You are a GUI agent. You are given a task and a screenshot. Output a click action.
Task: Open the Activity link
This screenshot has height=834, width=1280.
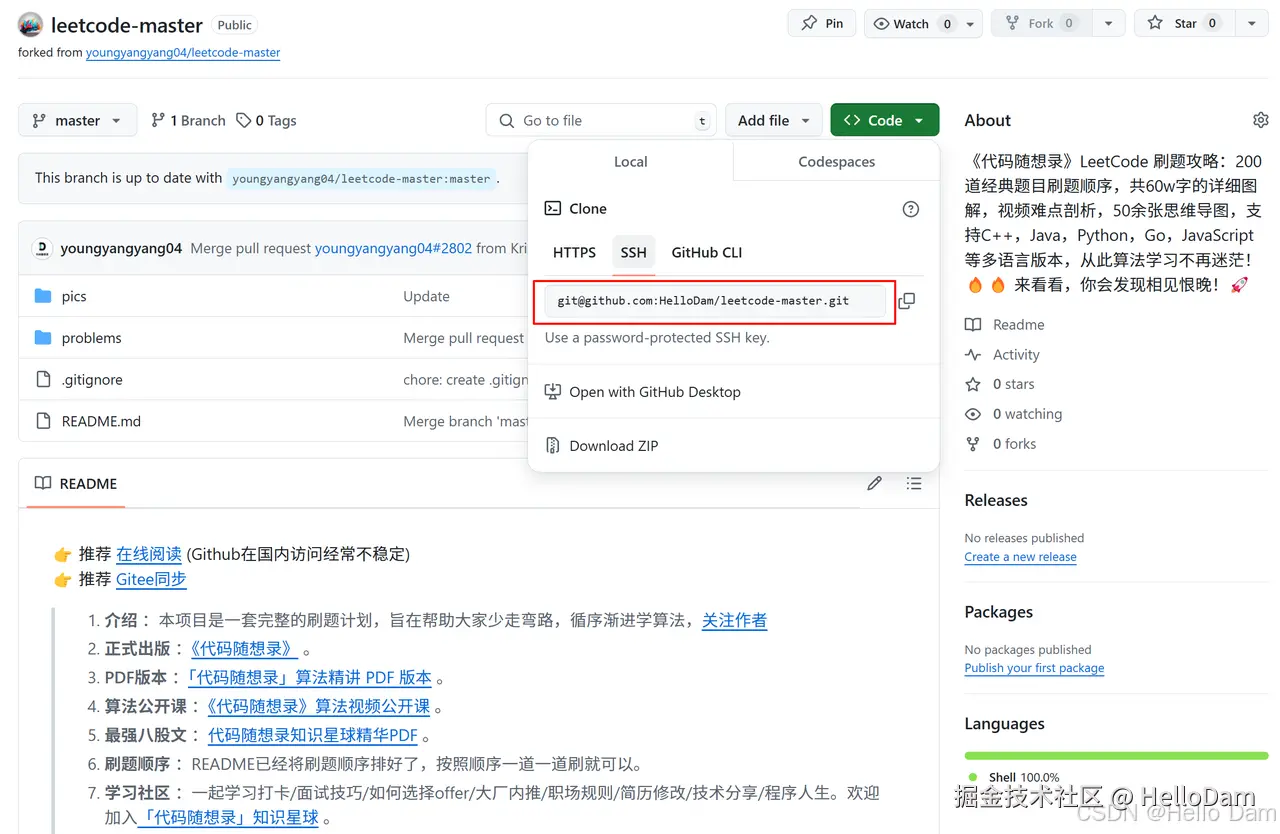[1002, 355]
